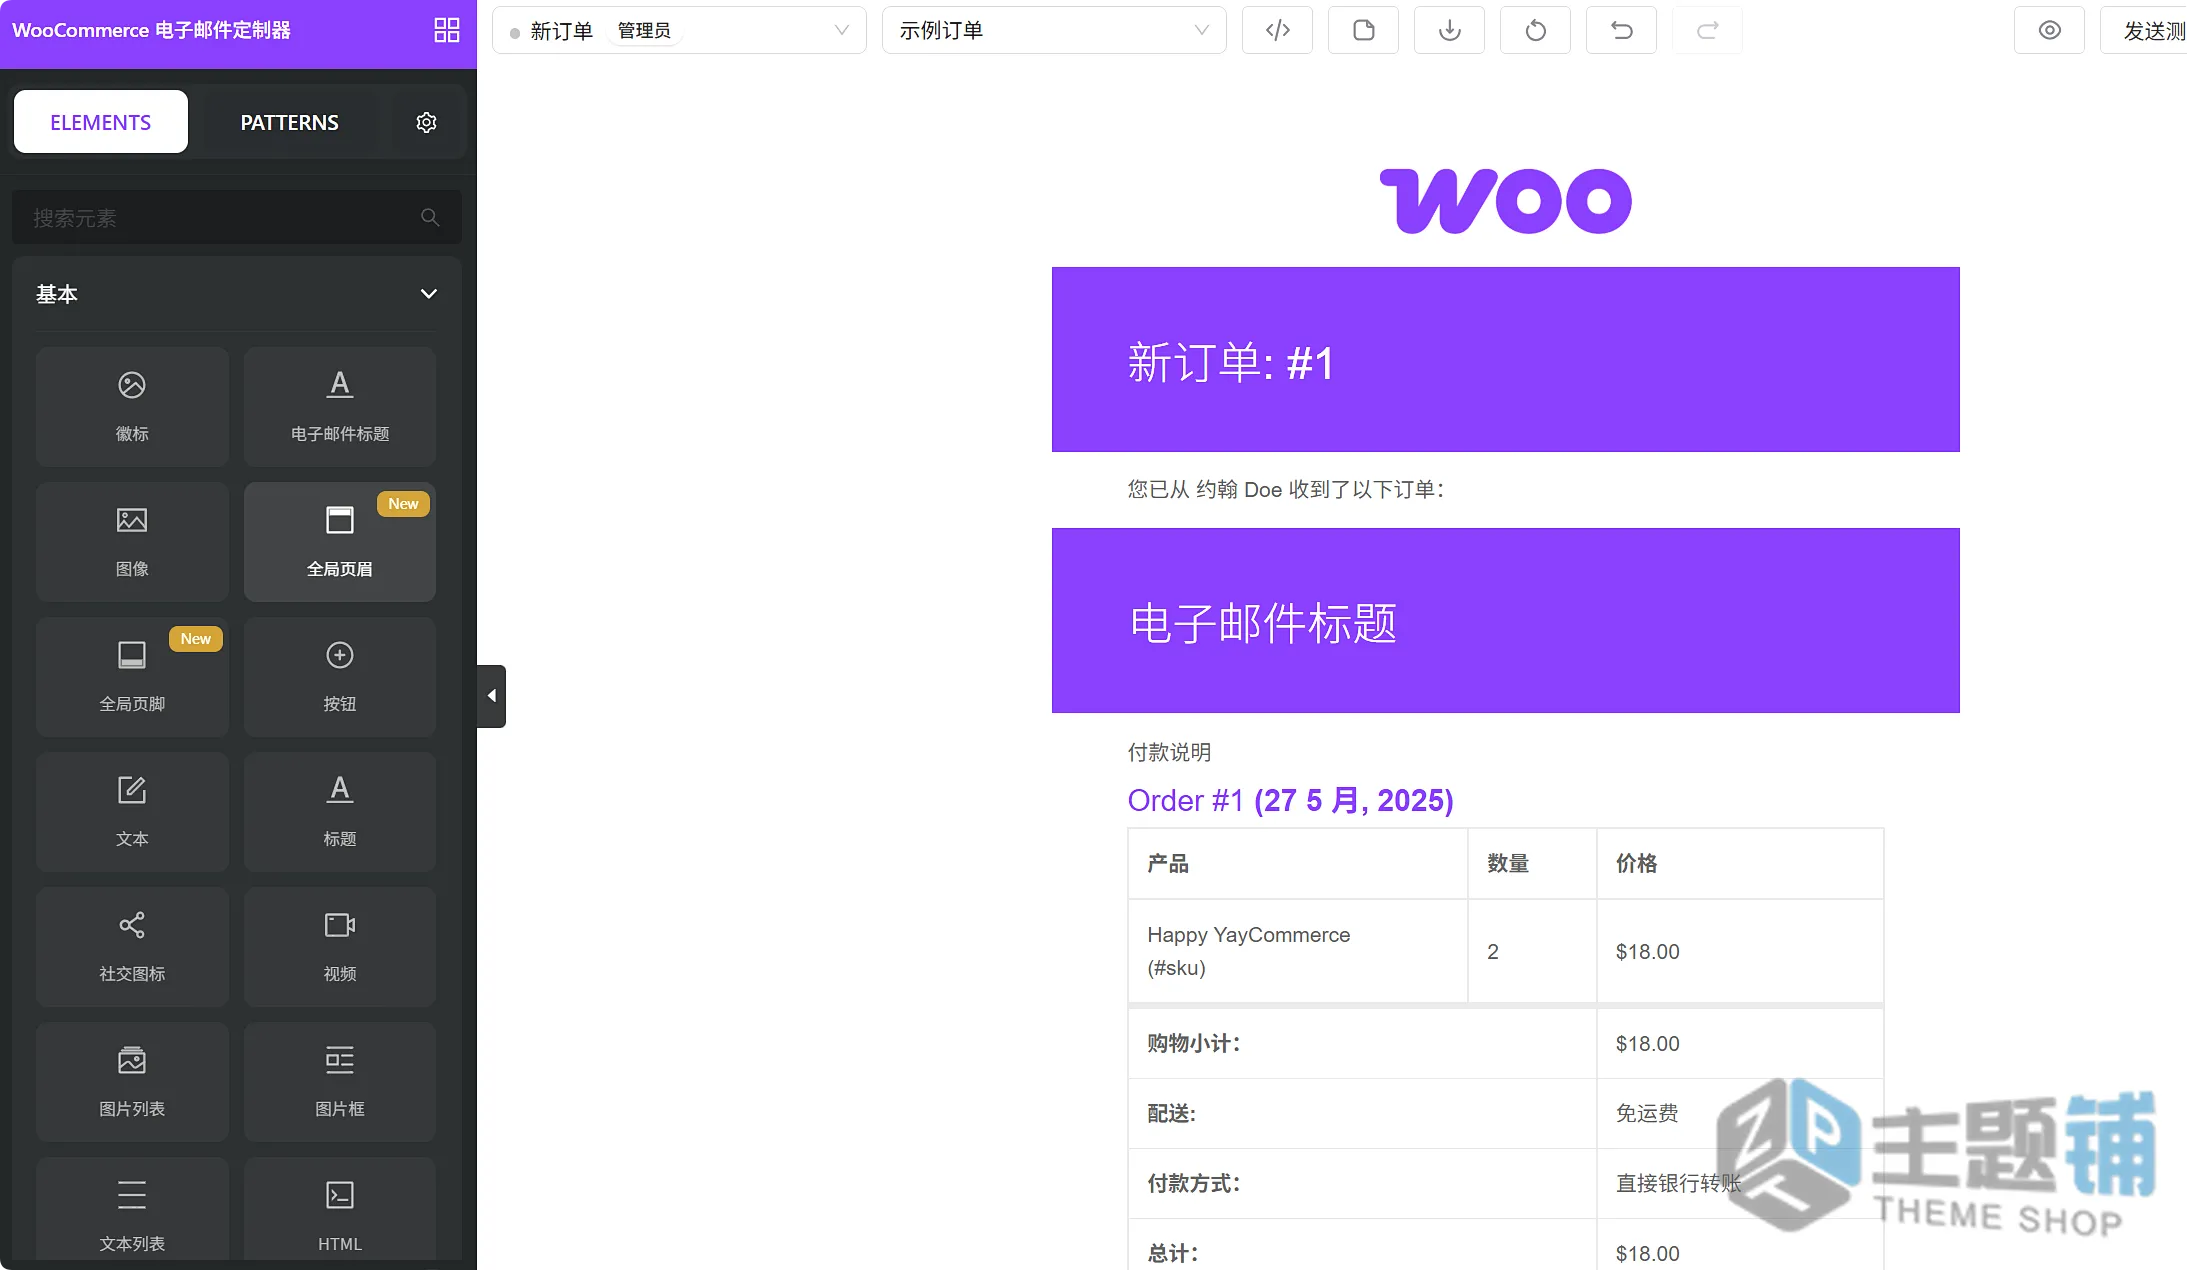Add the 图片框 image box element
This screenshot has width=2187, height=1270.
pyautogui.click(x=340, y=1081)
